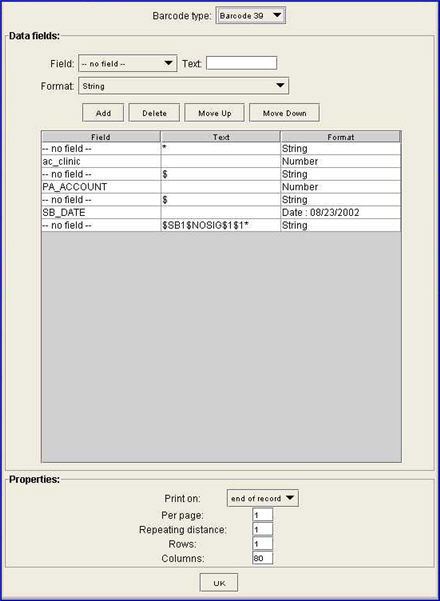Select the ac_clinic table row
The height and width of the screenshot is (601, 440).
(x=221, y=161)
